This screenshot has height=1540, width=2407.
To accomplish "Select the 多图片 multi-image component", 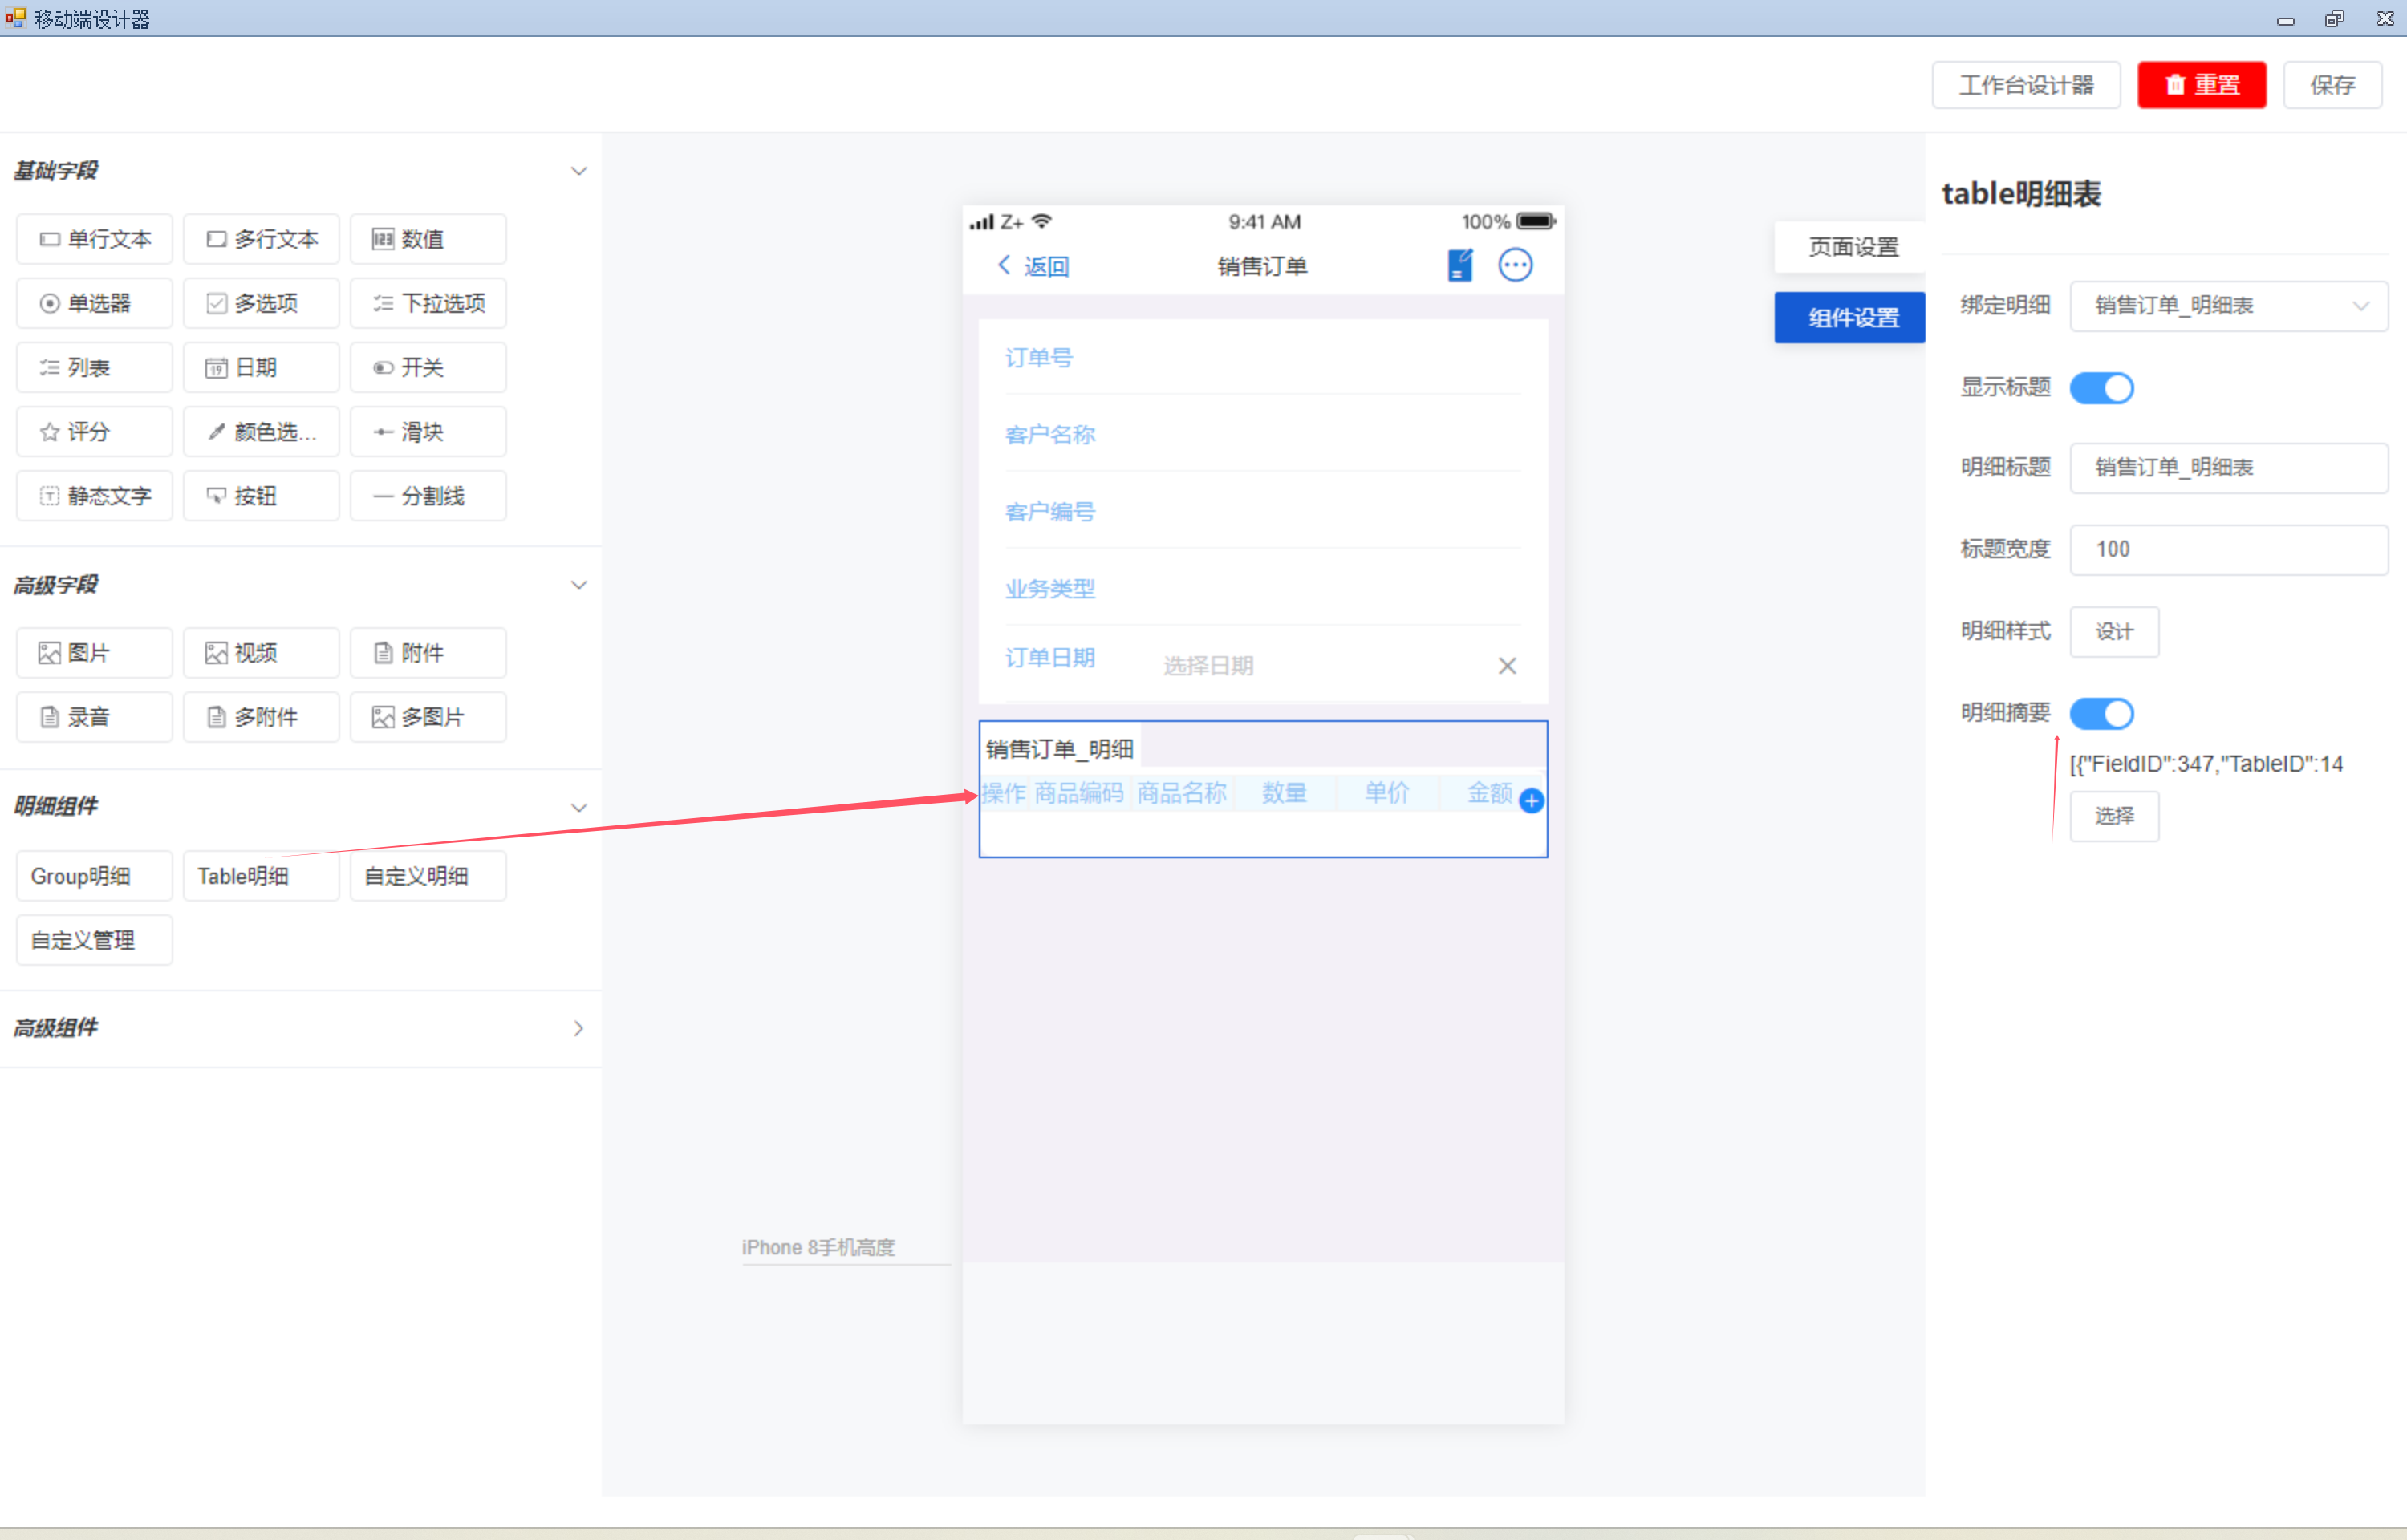I will [x=428, y=717].
